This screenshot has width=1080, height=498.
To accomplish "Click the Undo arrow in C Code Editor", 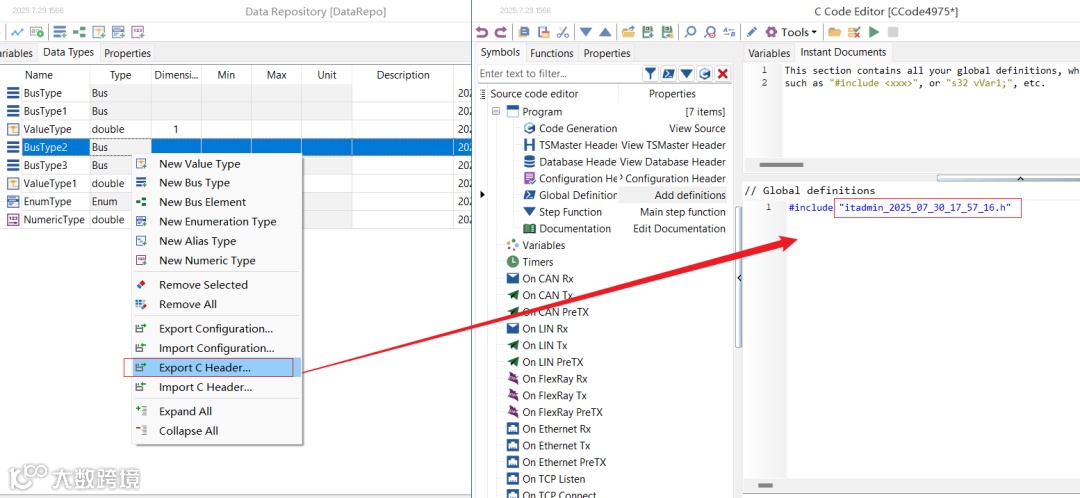I will point(482,32).
